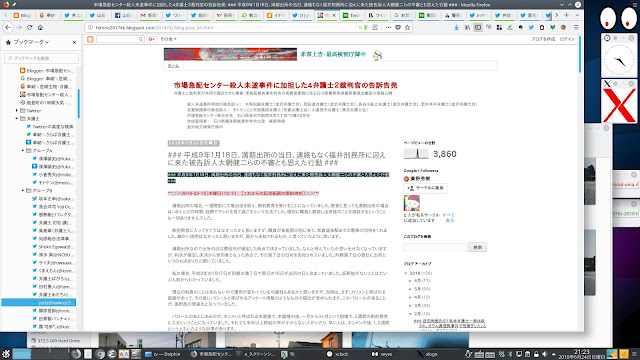Click the Bluetooth tray icon
640x360 pixels.
(510, 354)
